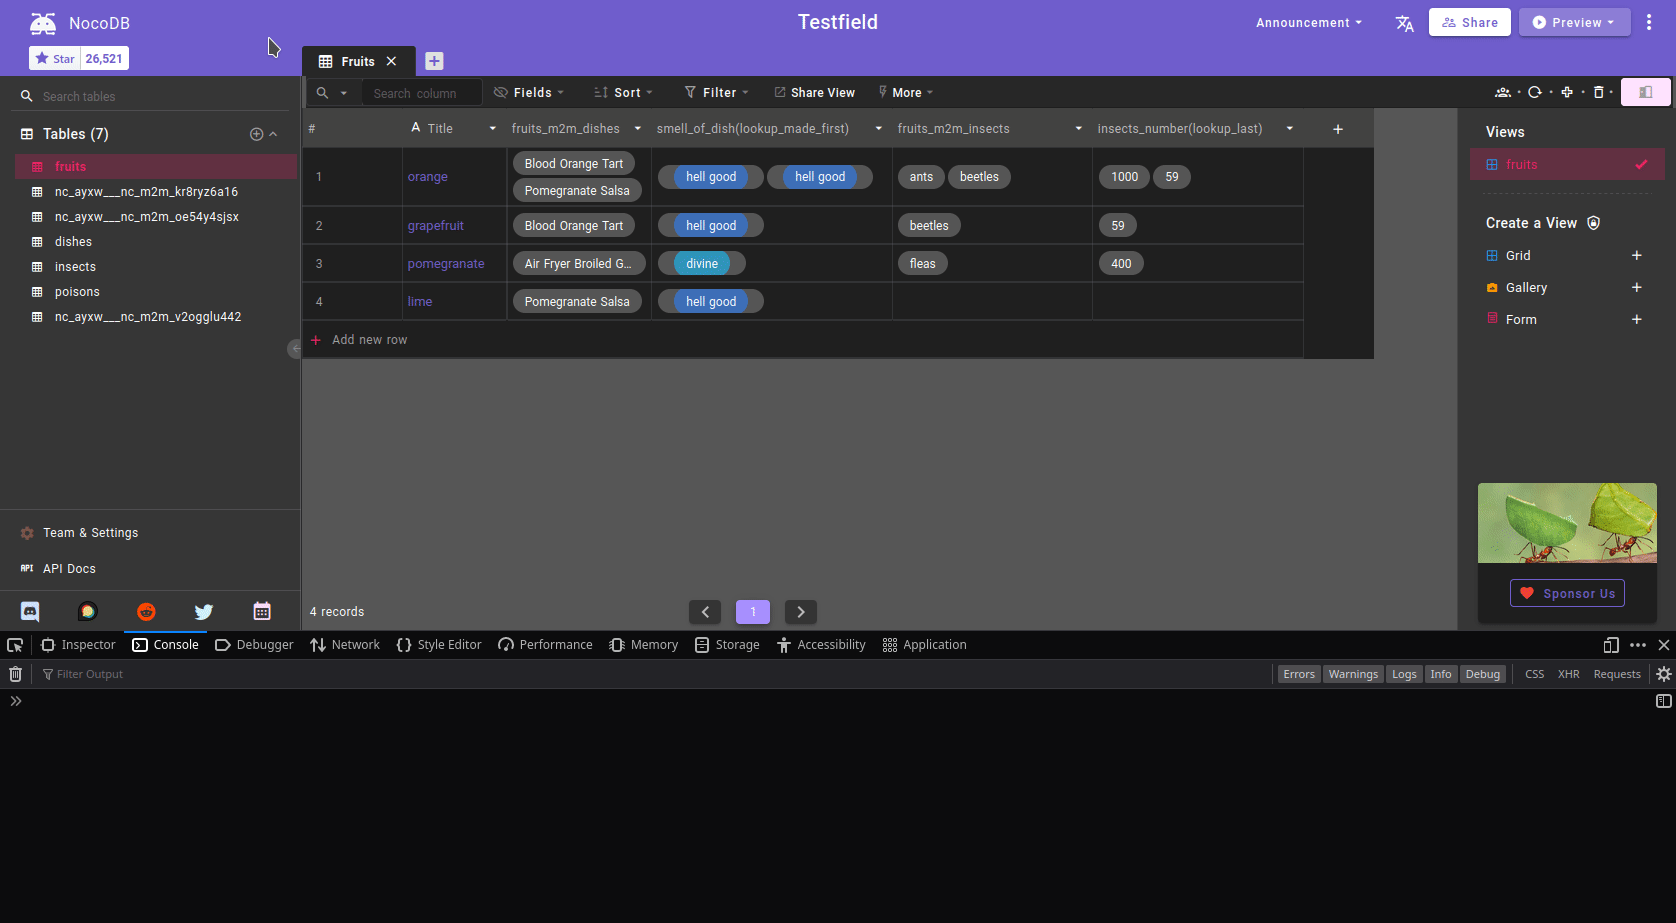The image size is (1676, 923).
Task: Click the Sponsor Us button
Action: click(x=1567, y=593)
